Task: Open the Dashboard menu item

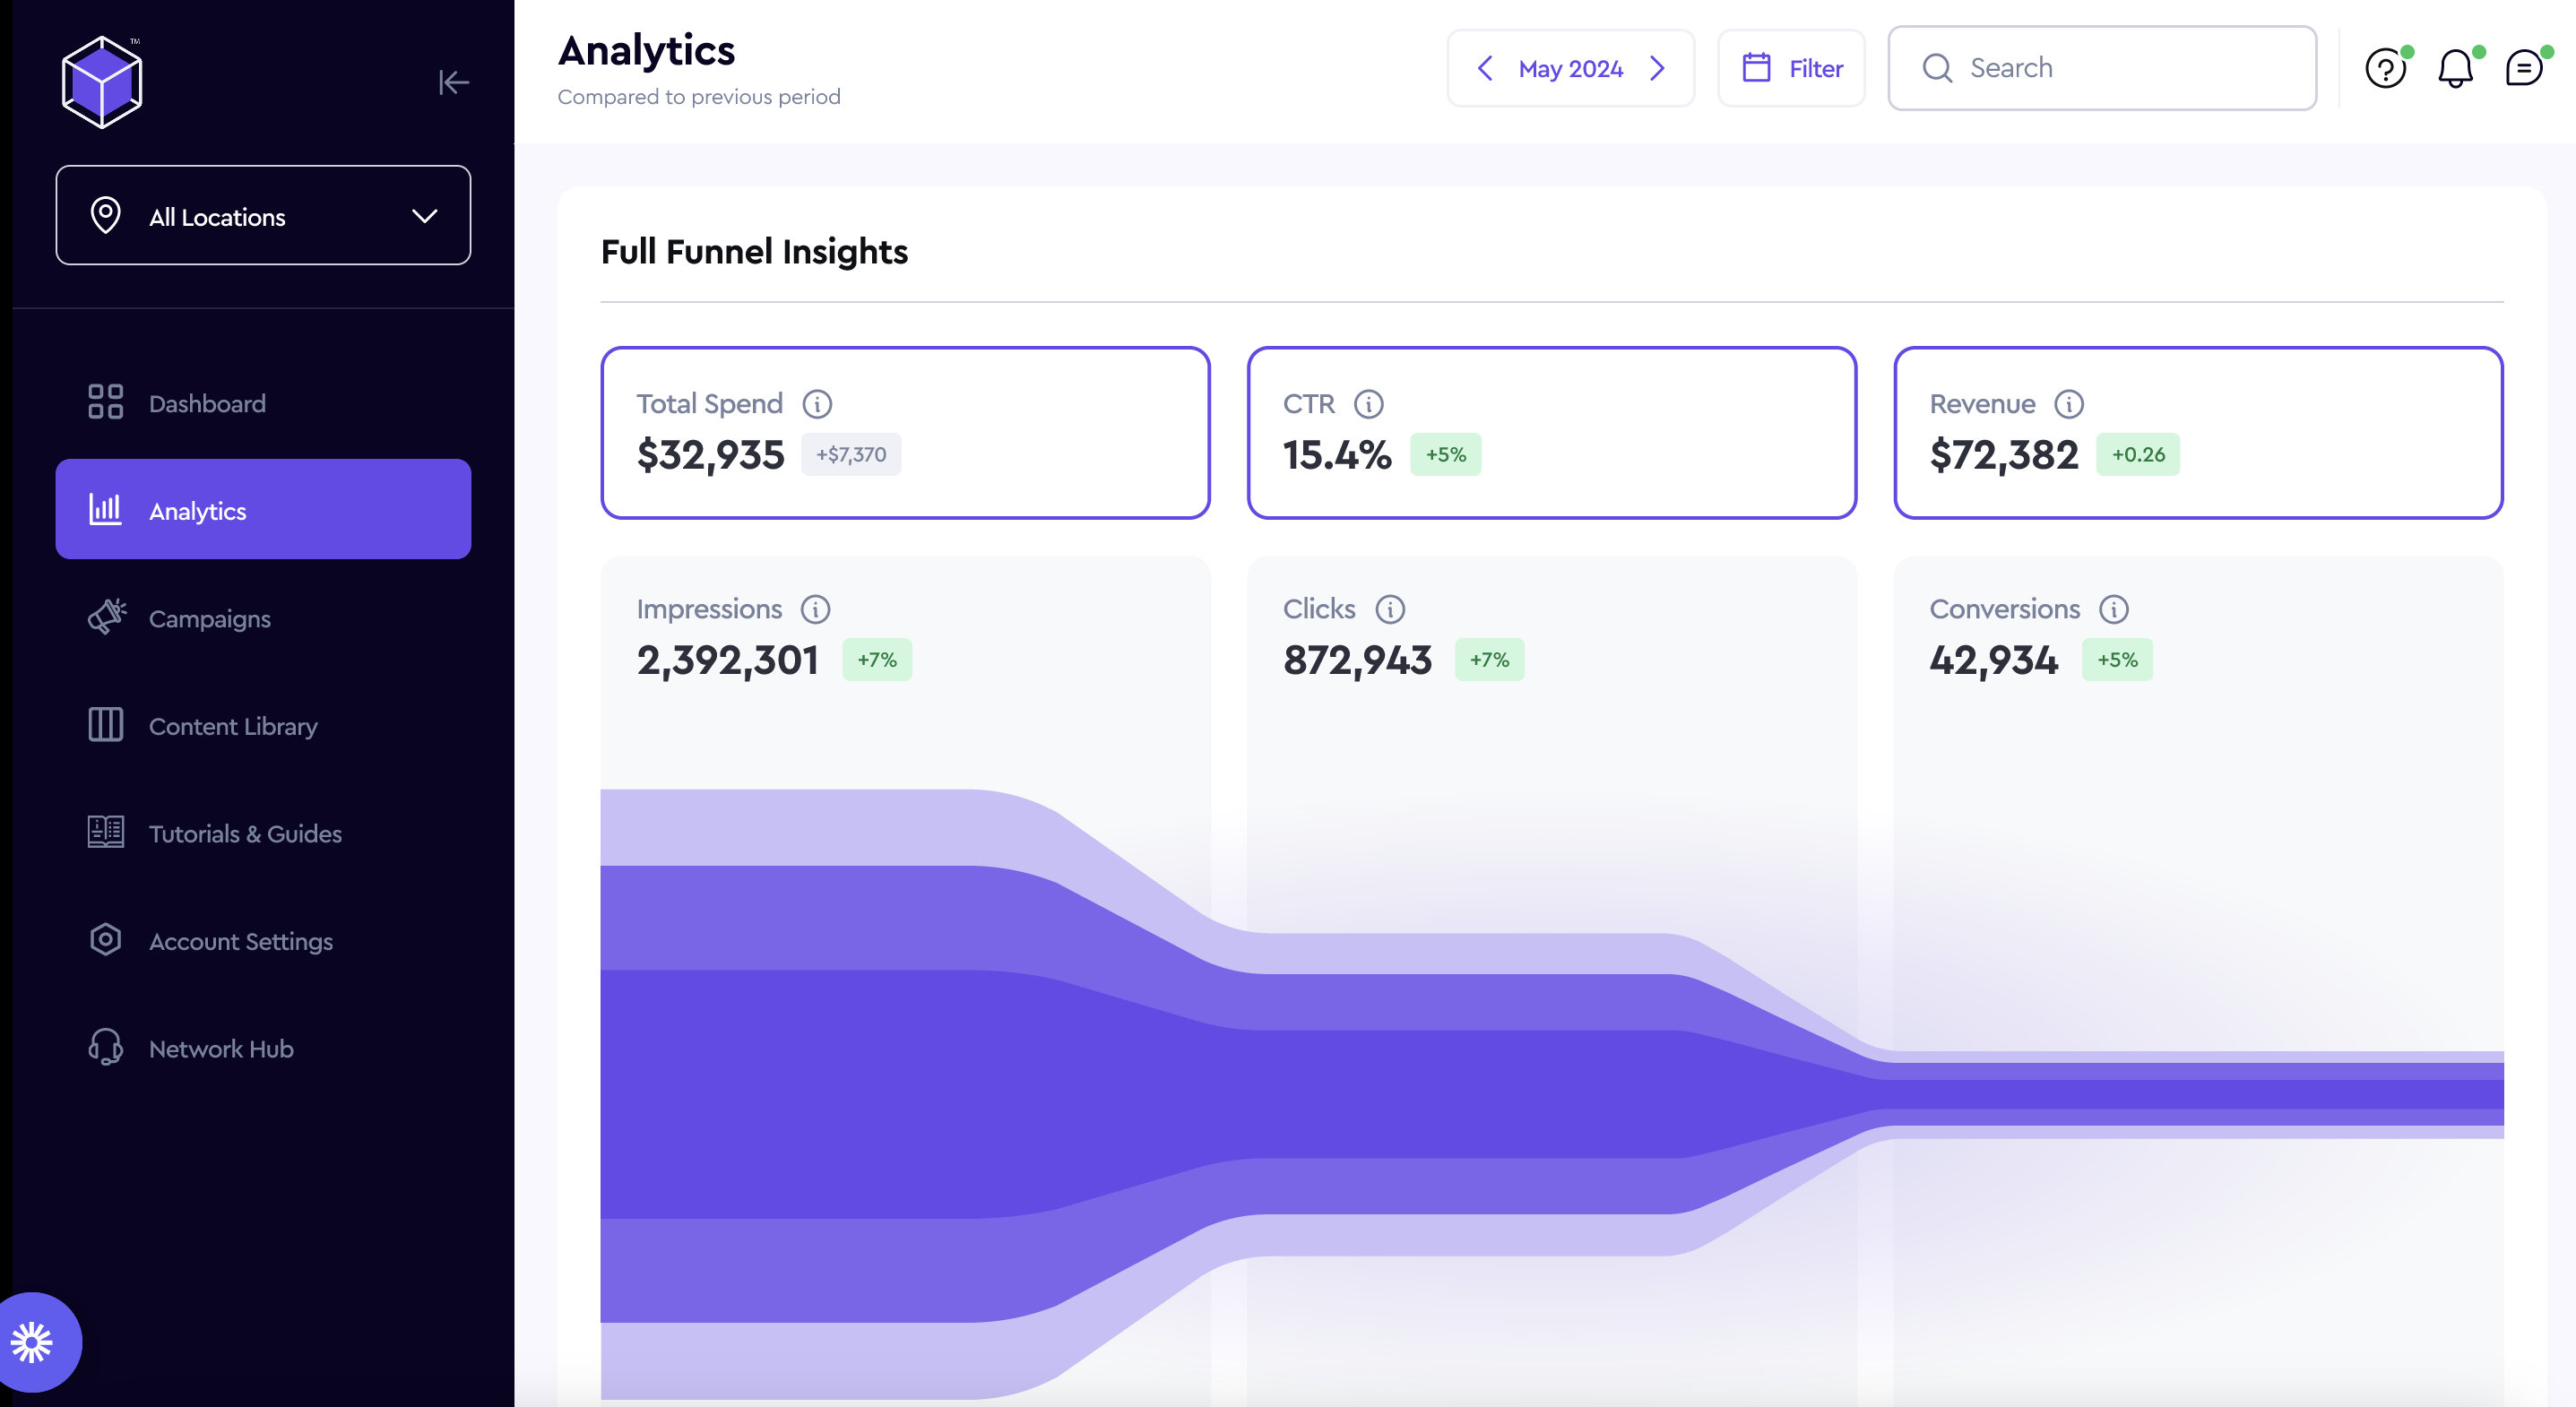Action: (207, 403)
